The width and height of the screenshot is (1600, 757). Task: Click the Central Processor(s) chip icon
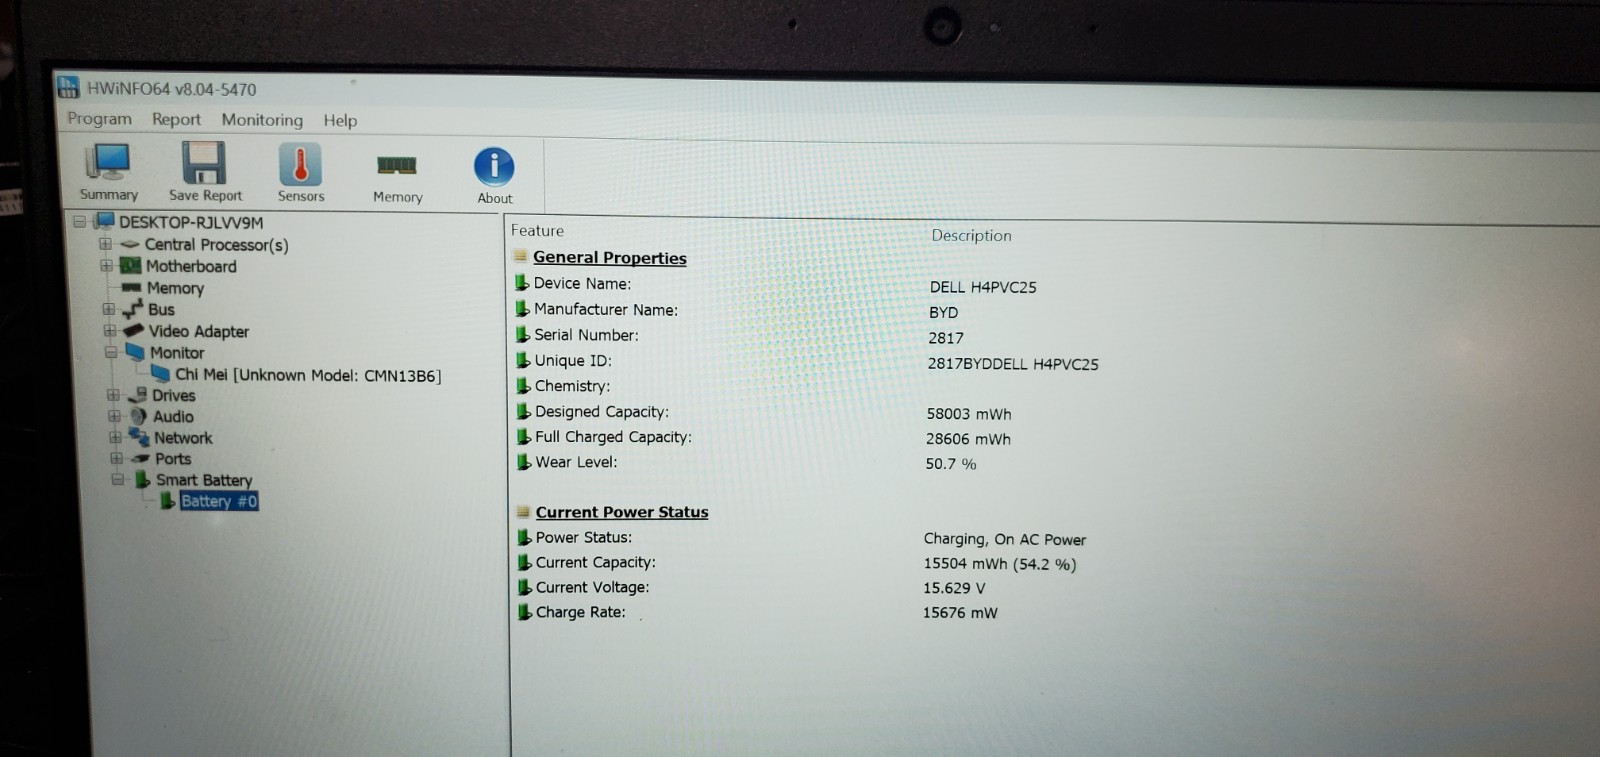130,244
